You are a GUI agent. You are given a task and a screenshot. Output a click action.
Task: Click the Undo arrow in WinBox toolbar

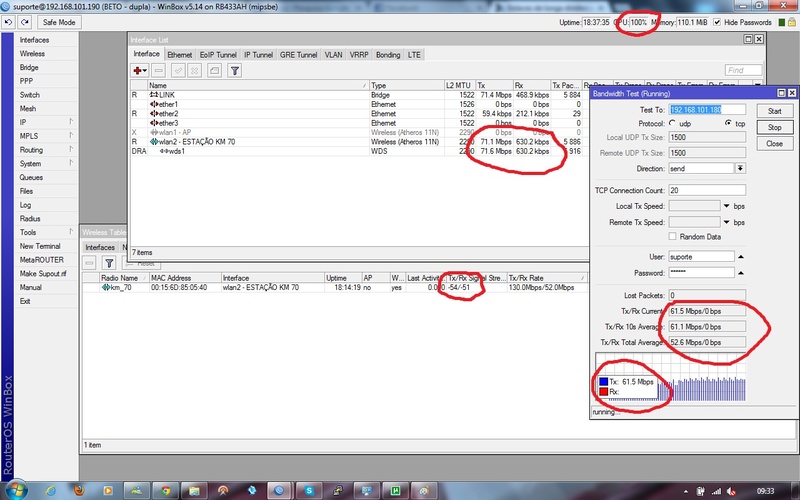pyautogui.click(x=9, y=22)
